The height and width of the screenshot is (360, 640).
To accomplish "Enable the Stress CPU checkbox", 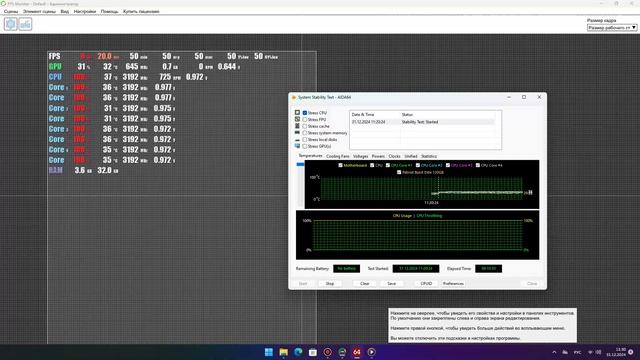I will click(x=304, y=113).
